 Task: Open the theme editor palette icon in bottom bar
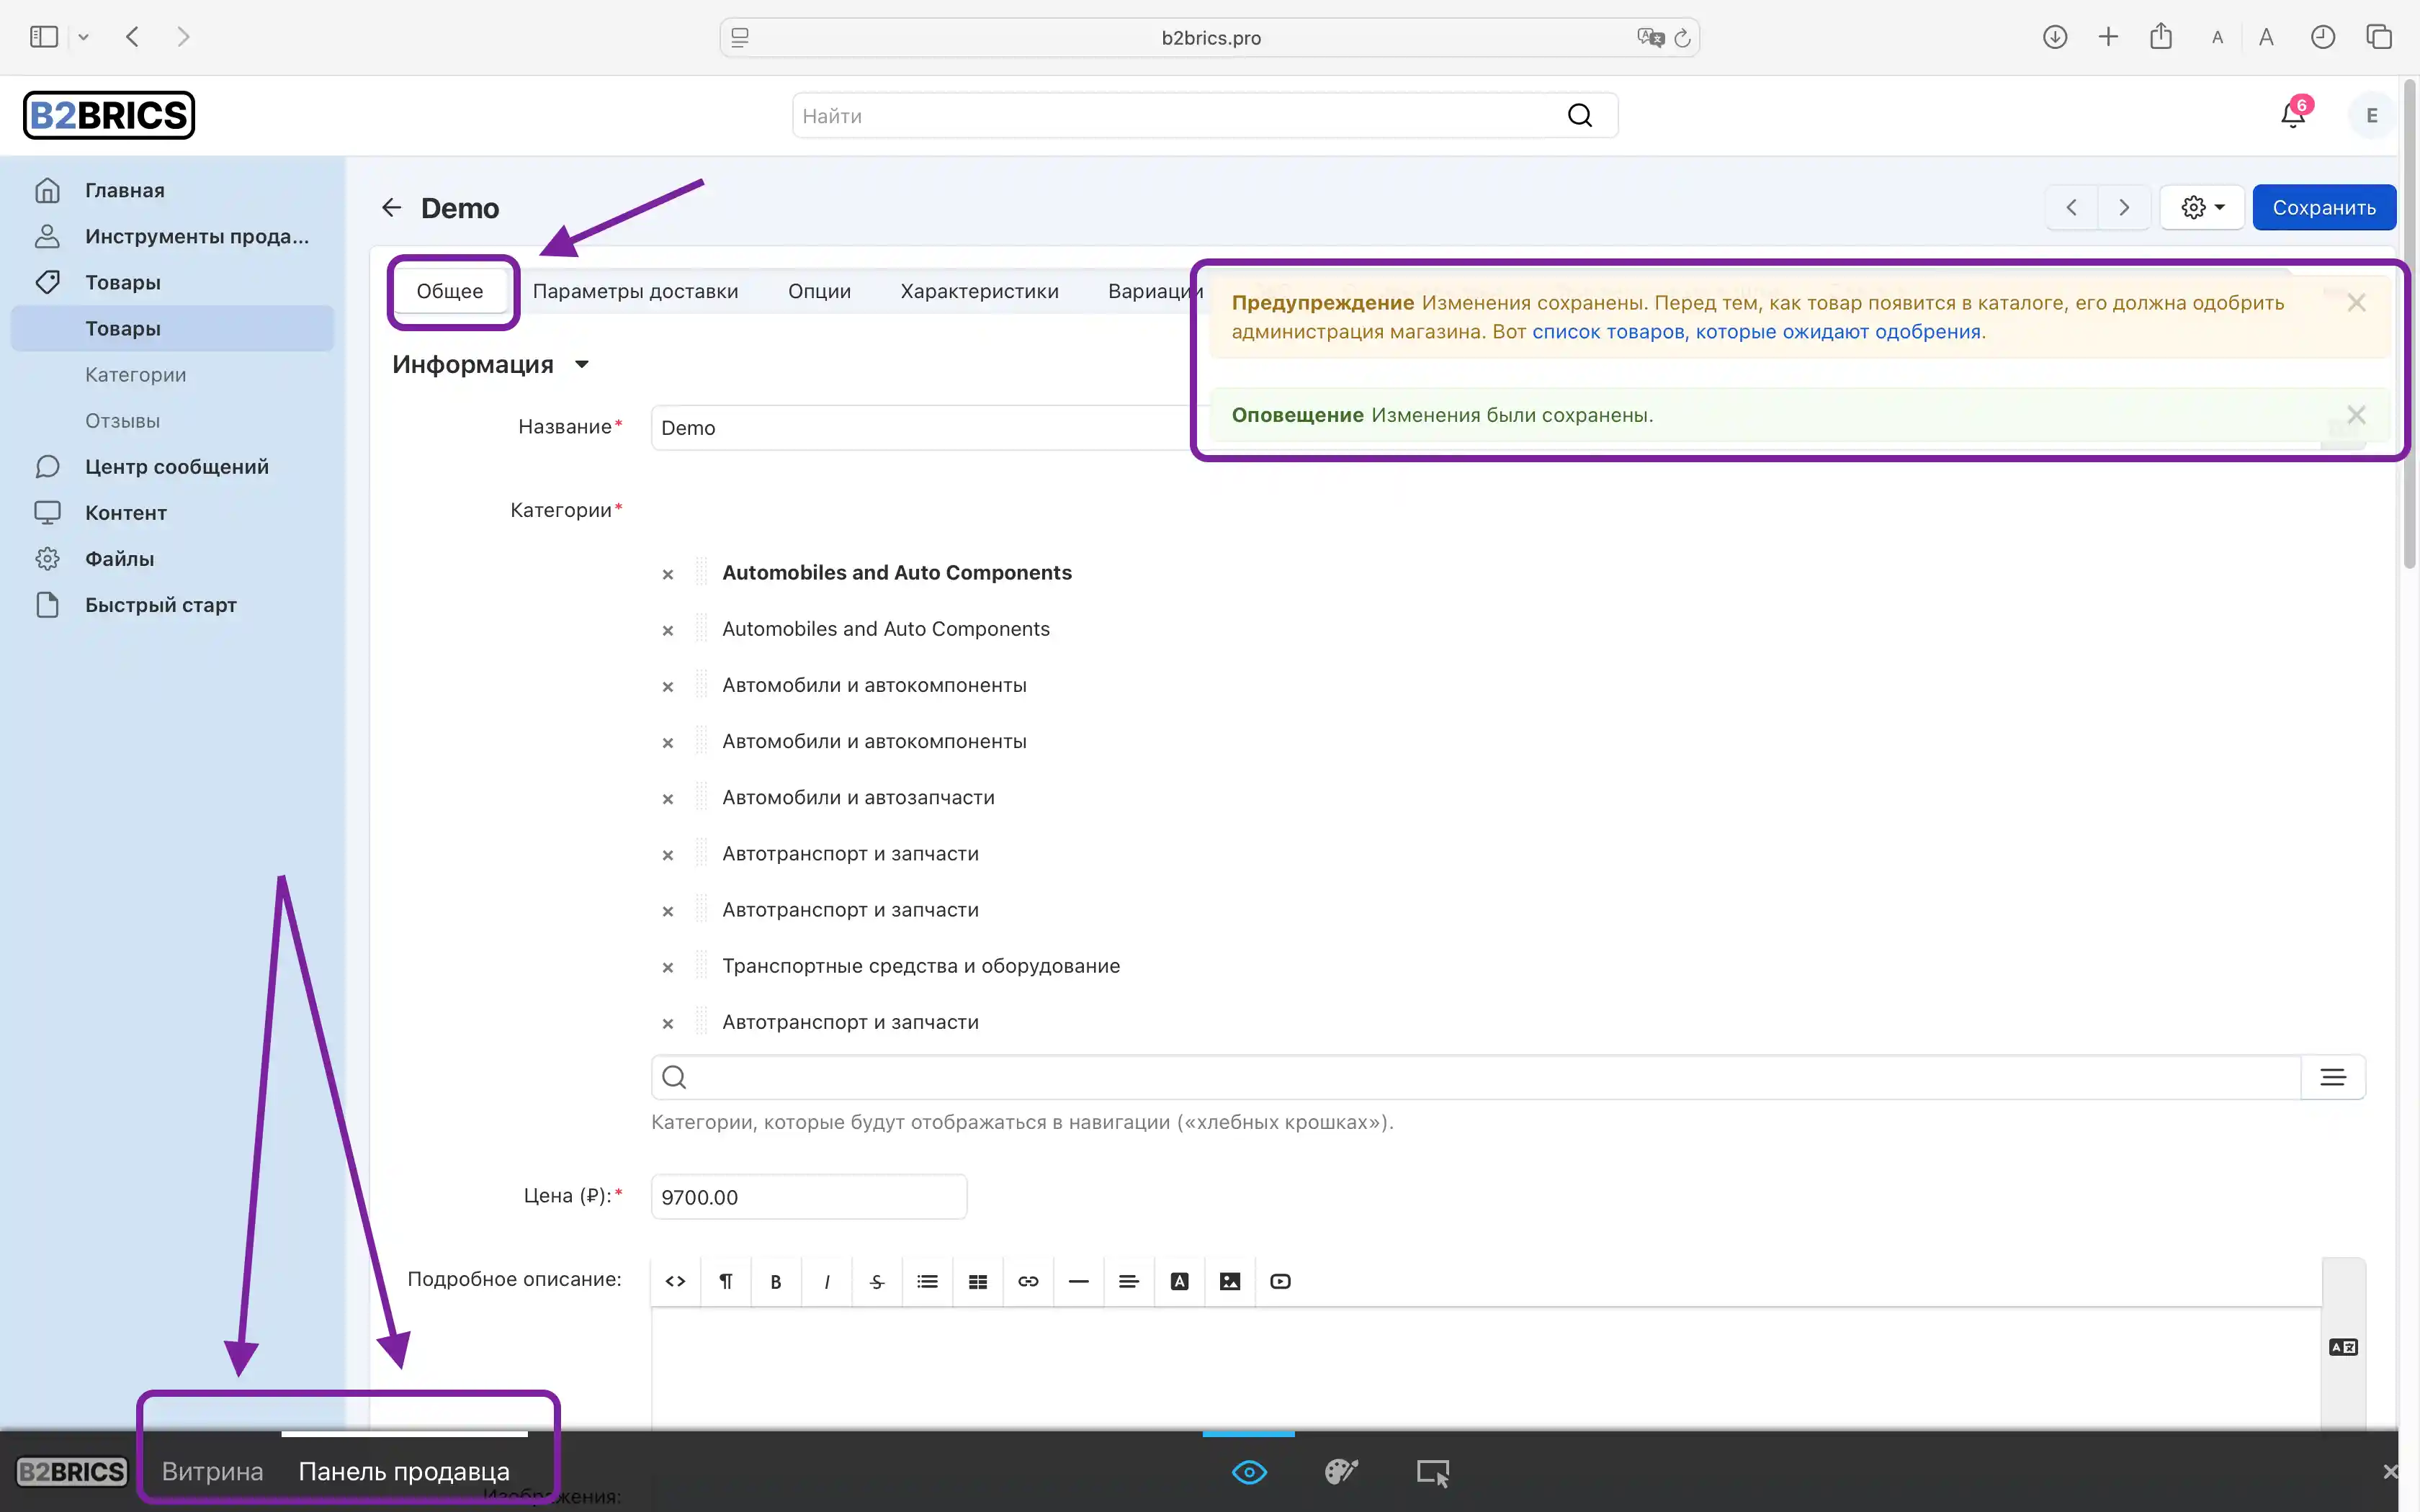point(1341,1472)
